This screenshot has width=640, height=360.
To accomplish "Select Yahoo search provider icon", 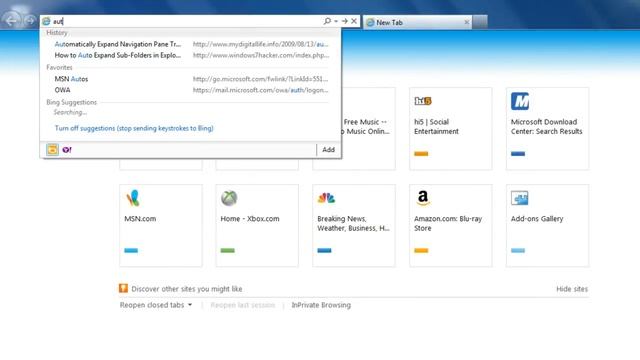I will (67, 150).
